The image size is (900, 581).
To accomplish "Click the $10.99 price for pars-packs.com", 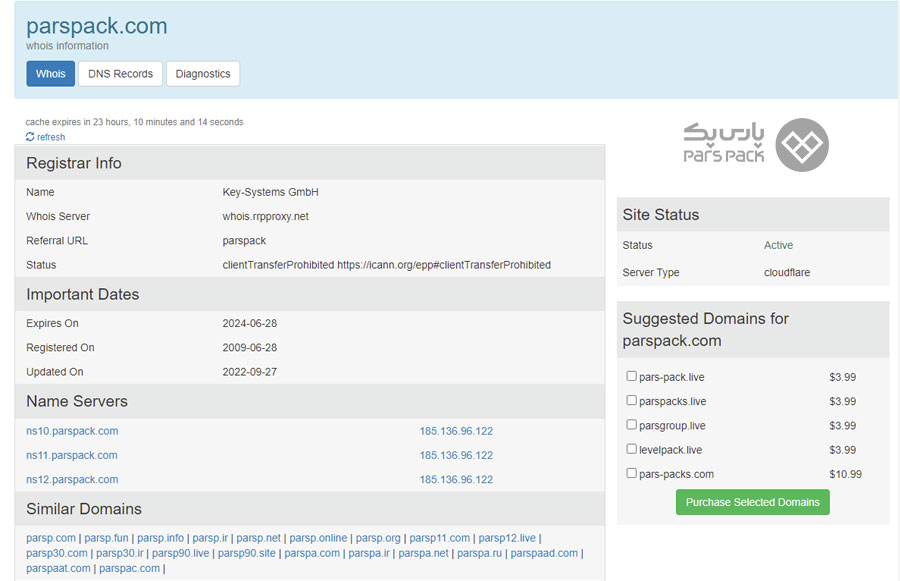I will tap(845, 474).
